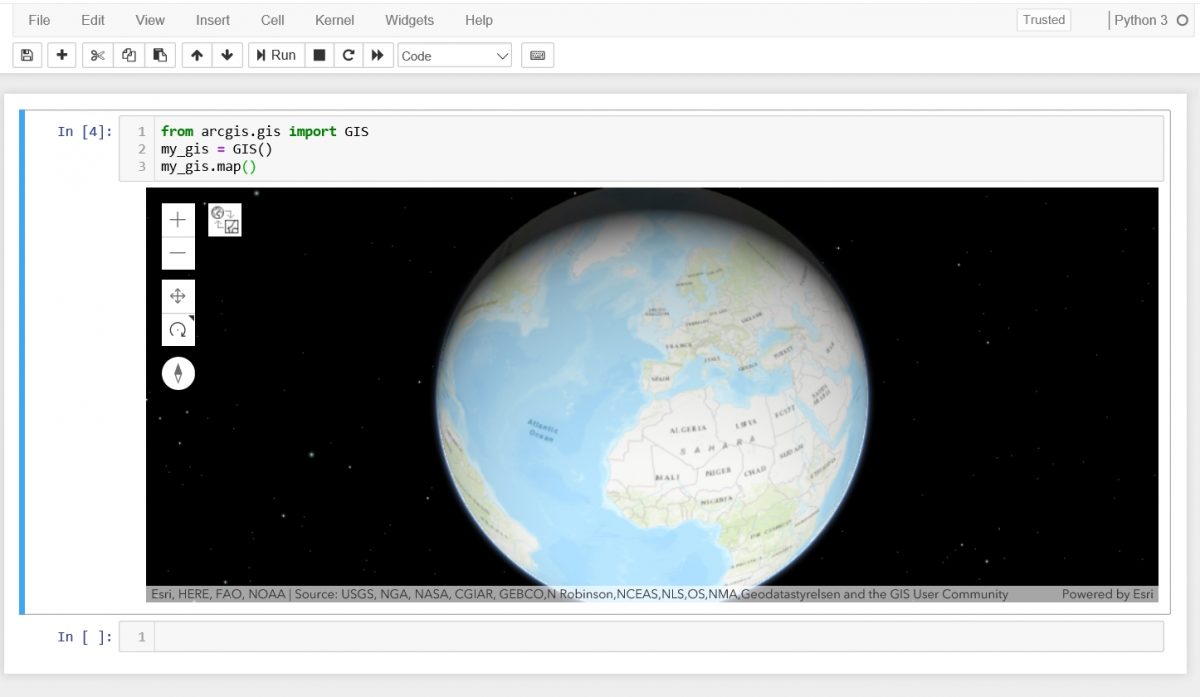1200x697 pixels.
Task: Open the cell type Code dropdown
Action: point(455,56)
